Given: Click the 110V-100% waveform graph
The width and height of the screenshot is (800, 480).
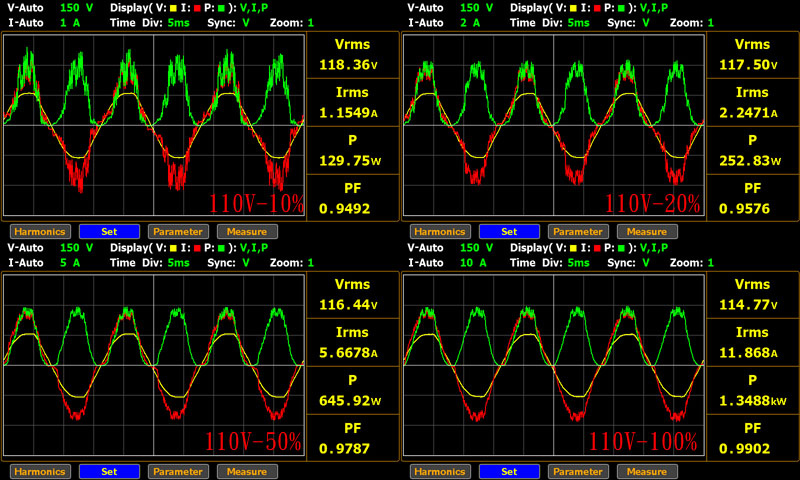Looking at the screenshot, I should (554, 365).
